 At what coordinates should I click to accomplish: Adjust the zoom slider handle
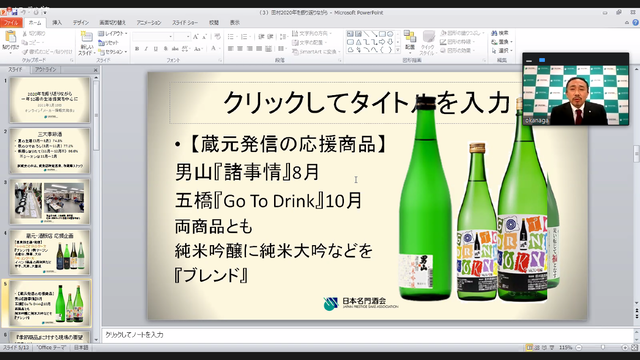click(602, 347)
